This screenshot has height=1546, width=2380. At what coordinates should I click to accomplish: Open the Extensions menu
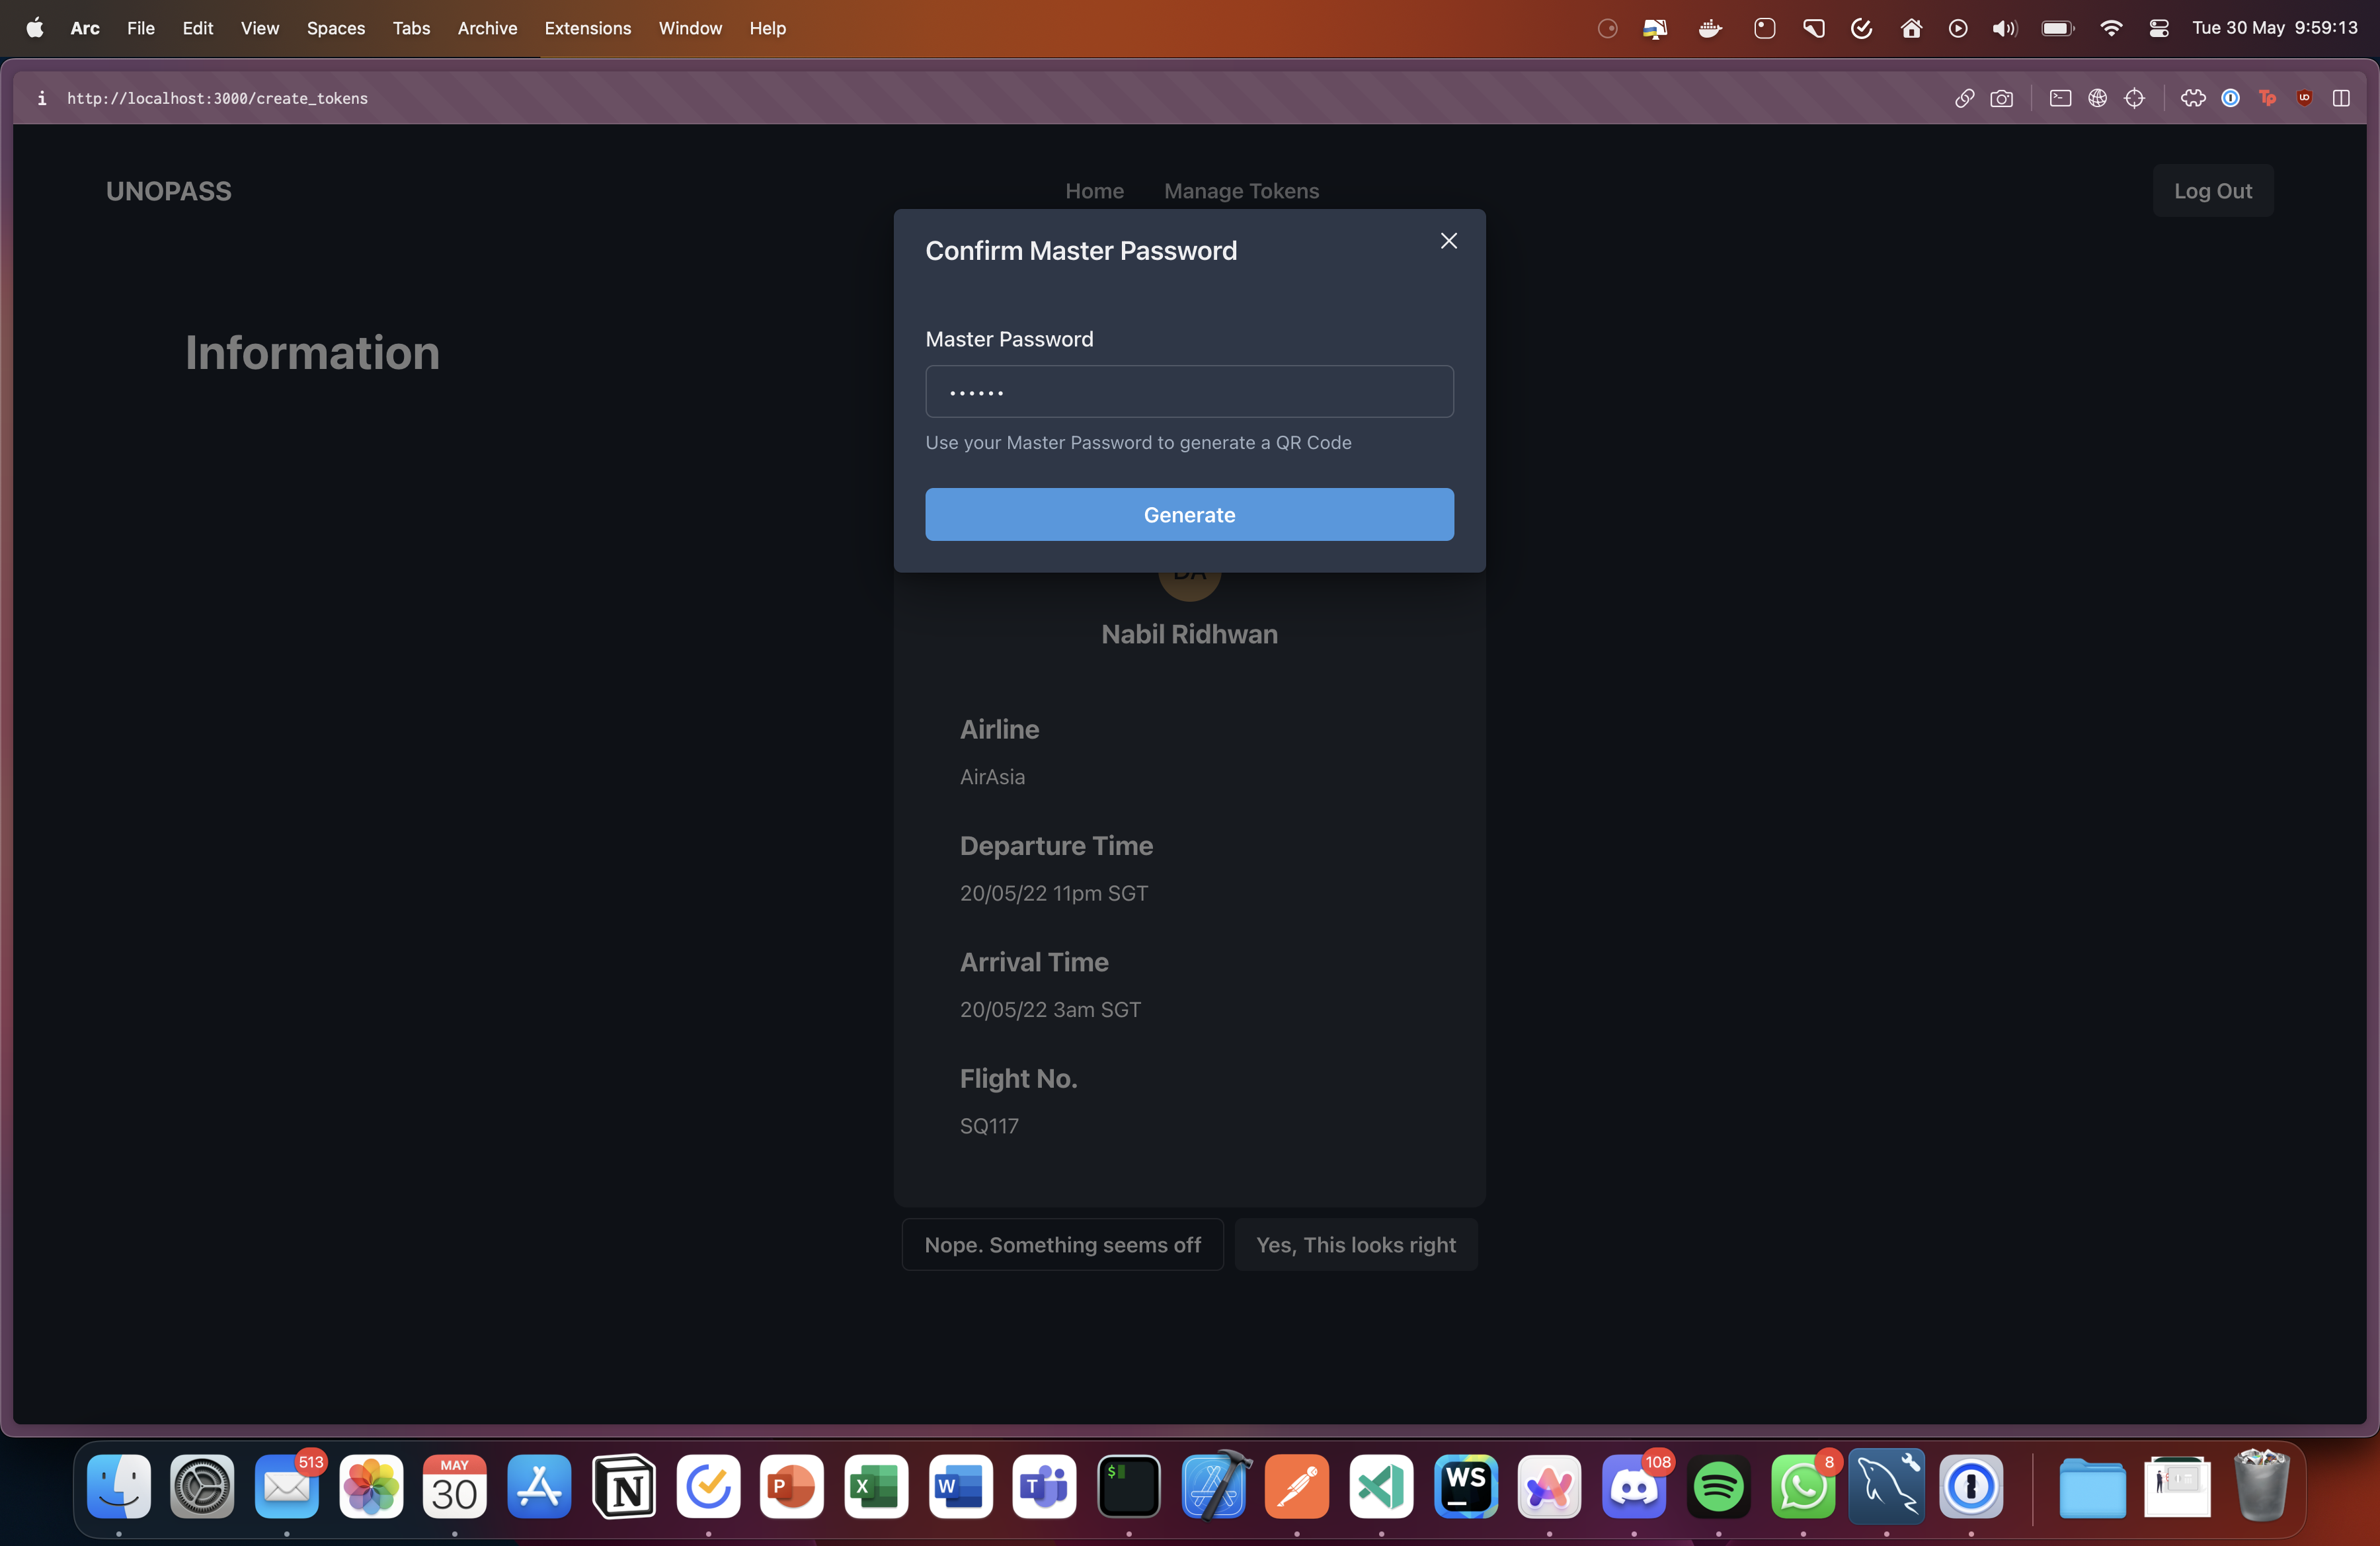(587, 28)
